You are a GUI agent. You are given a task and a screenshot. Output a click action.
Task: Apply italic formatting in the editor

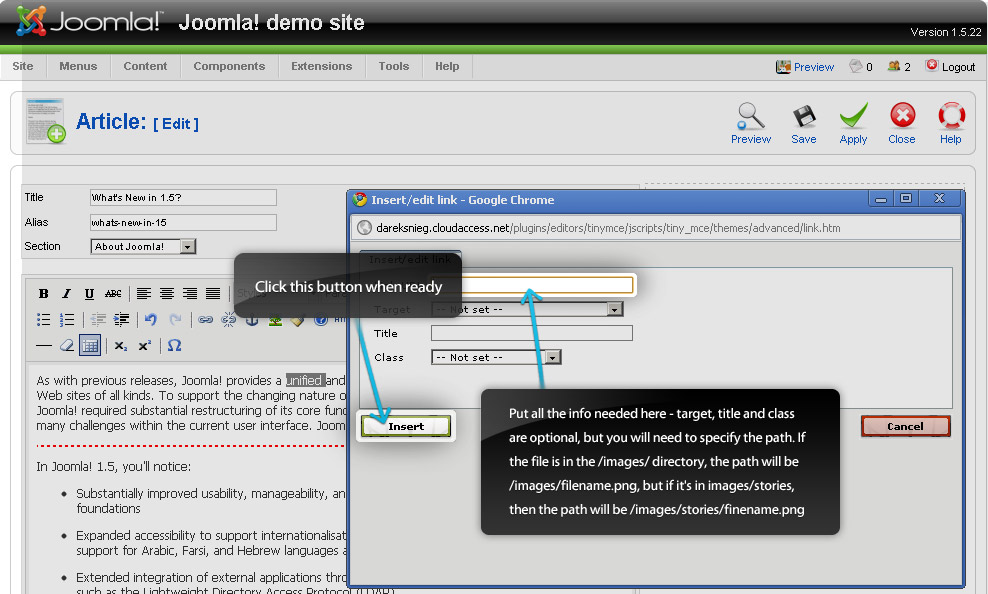(66, 294)
